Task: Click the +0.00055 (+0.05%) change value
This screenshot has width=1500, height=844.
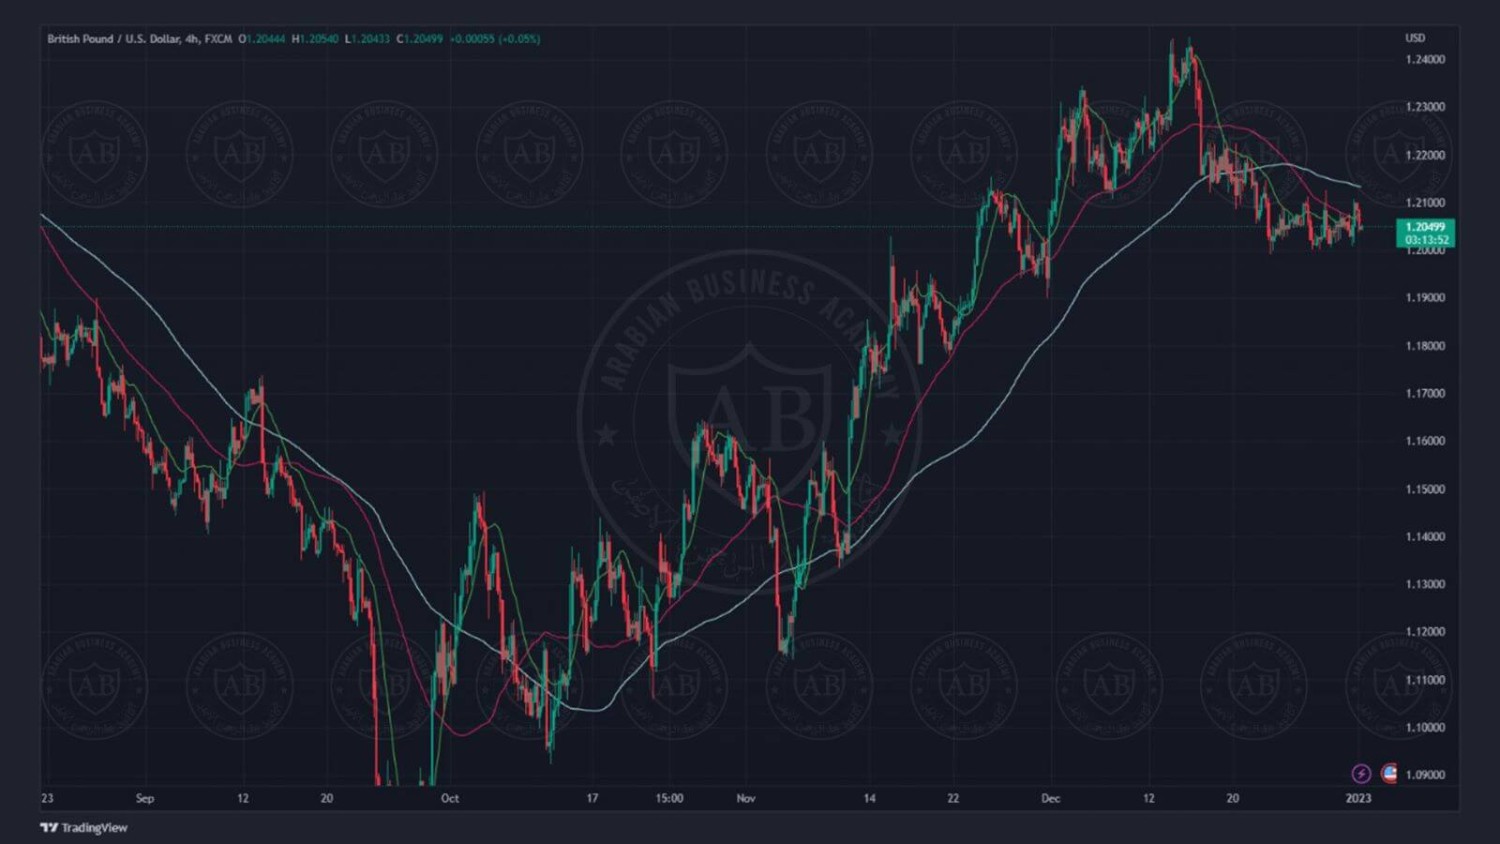Action: point(495,39)
